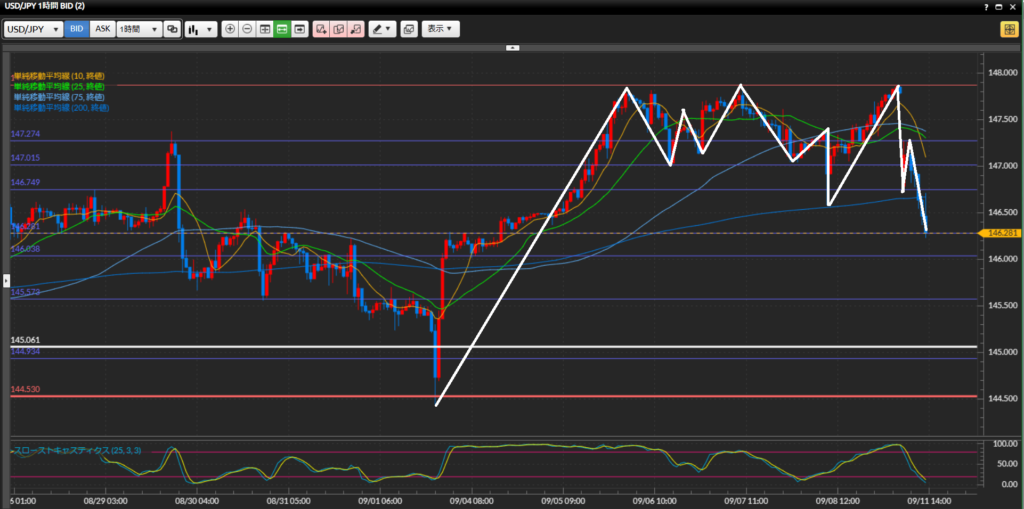The image size is (1024, 509).
Task: Click the linked chart windows icon
Action: 173,29
